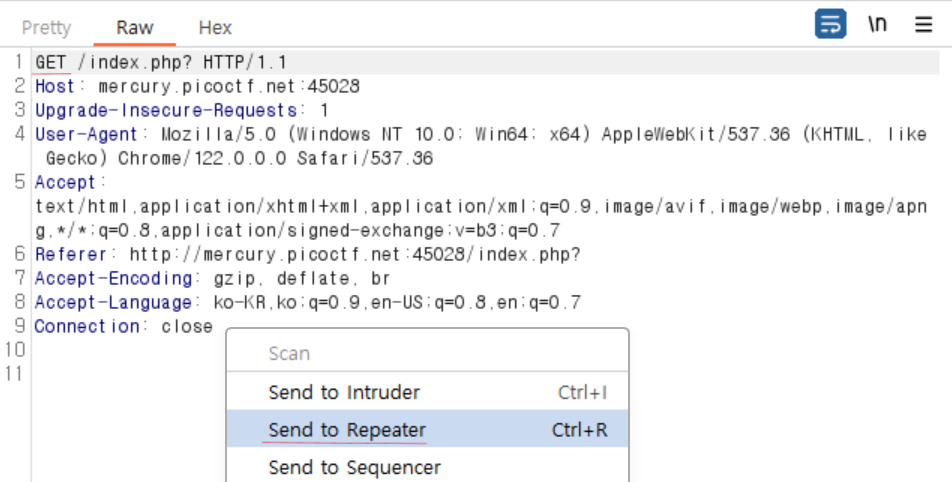Switch to the Hex tab
Screen dimensions: 952x482
pyautogui.click(x=216, y=27)
